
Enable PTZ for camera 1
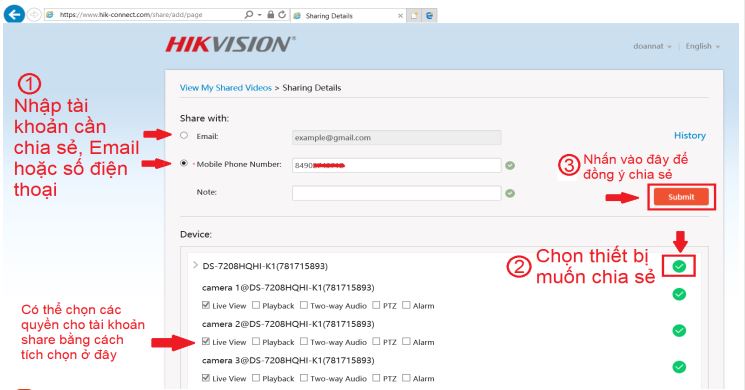click(x=376, y=305)
